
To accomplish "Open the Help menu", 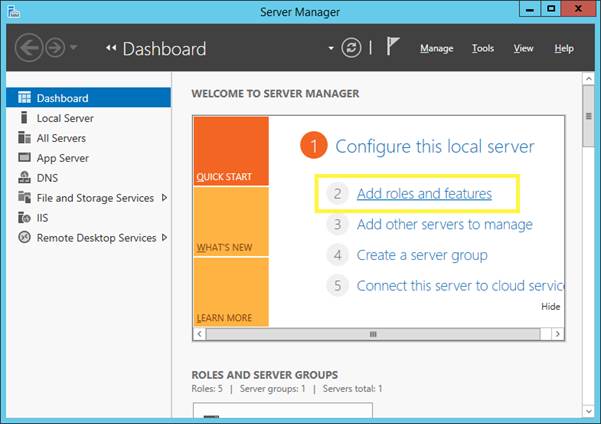I will 564,48.
